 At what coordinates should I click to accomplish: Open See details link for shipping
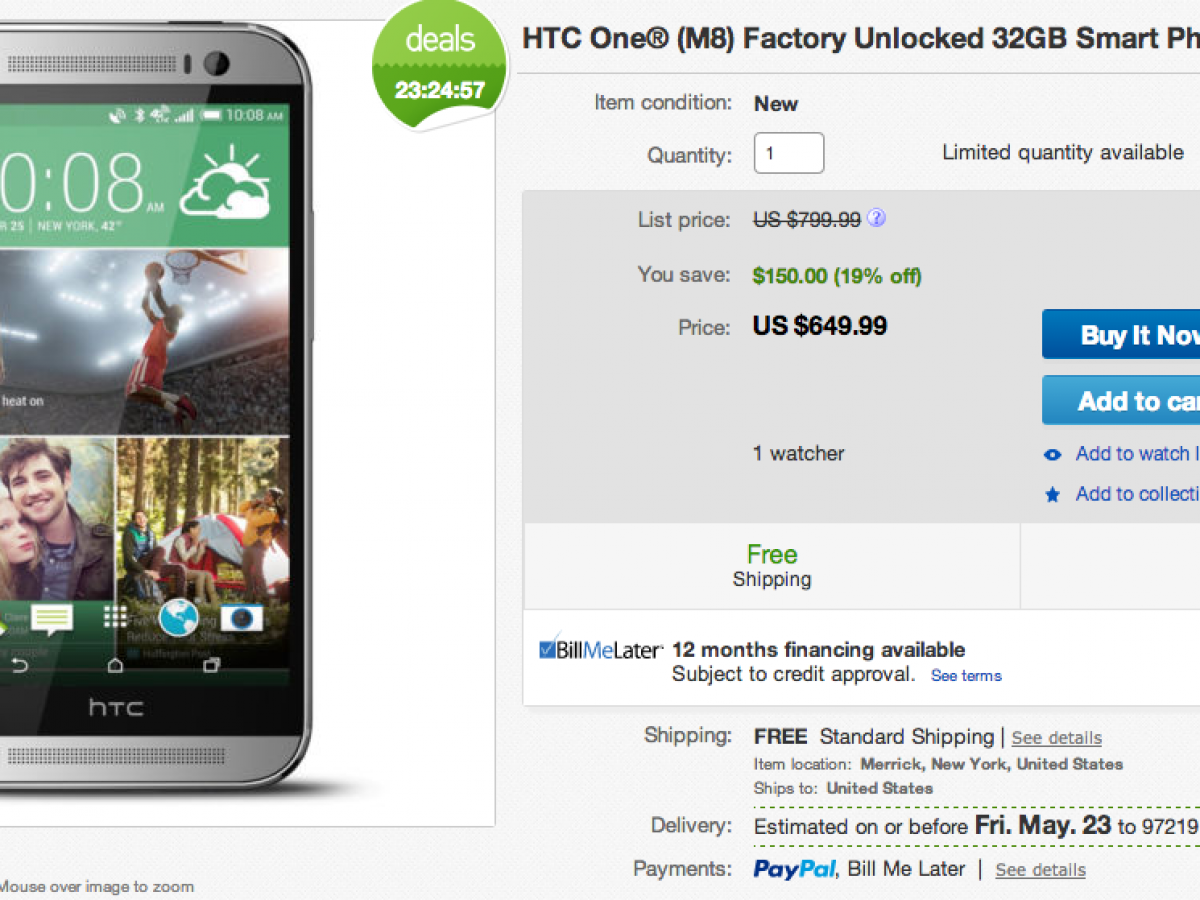(1056, 738)
